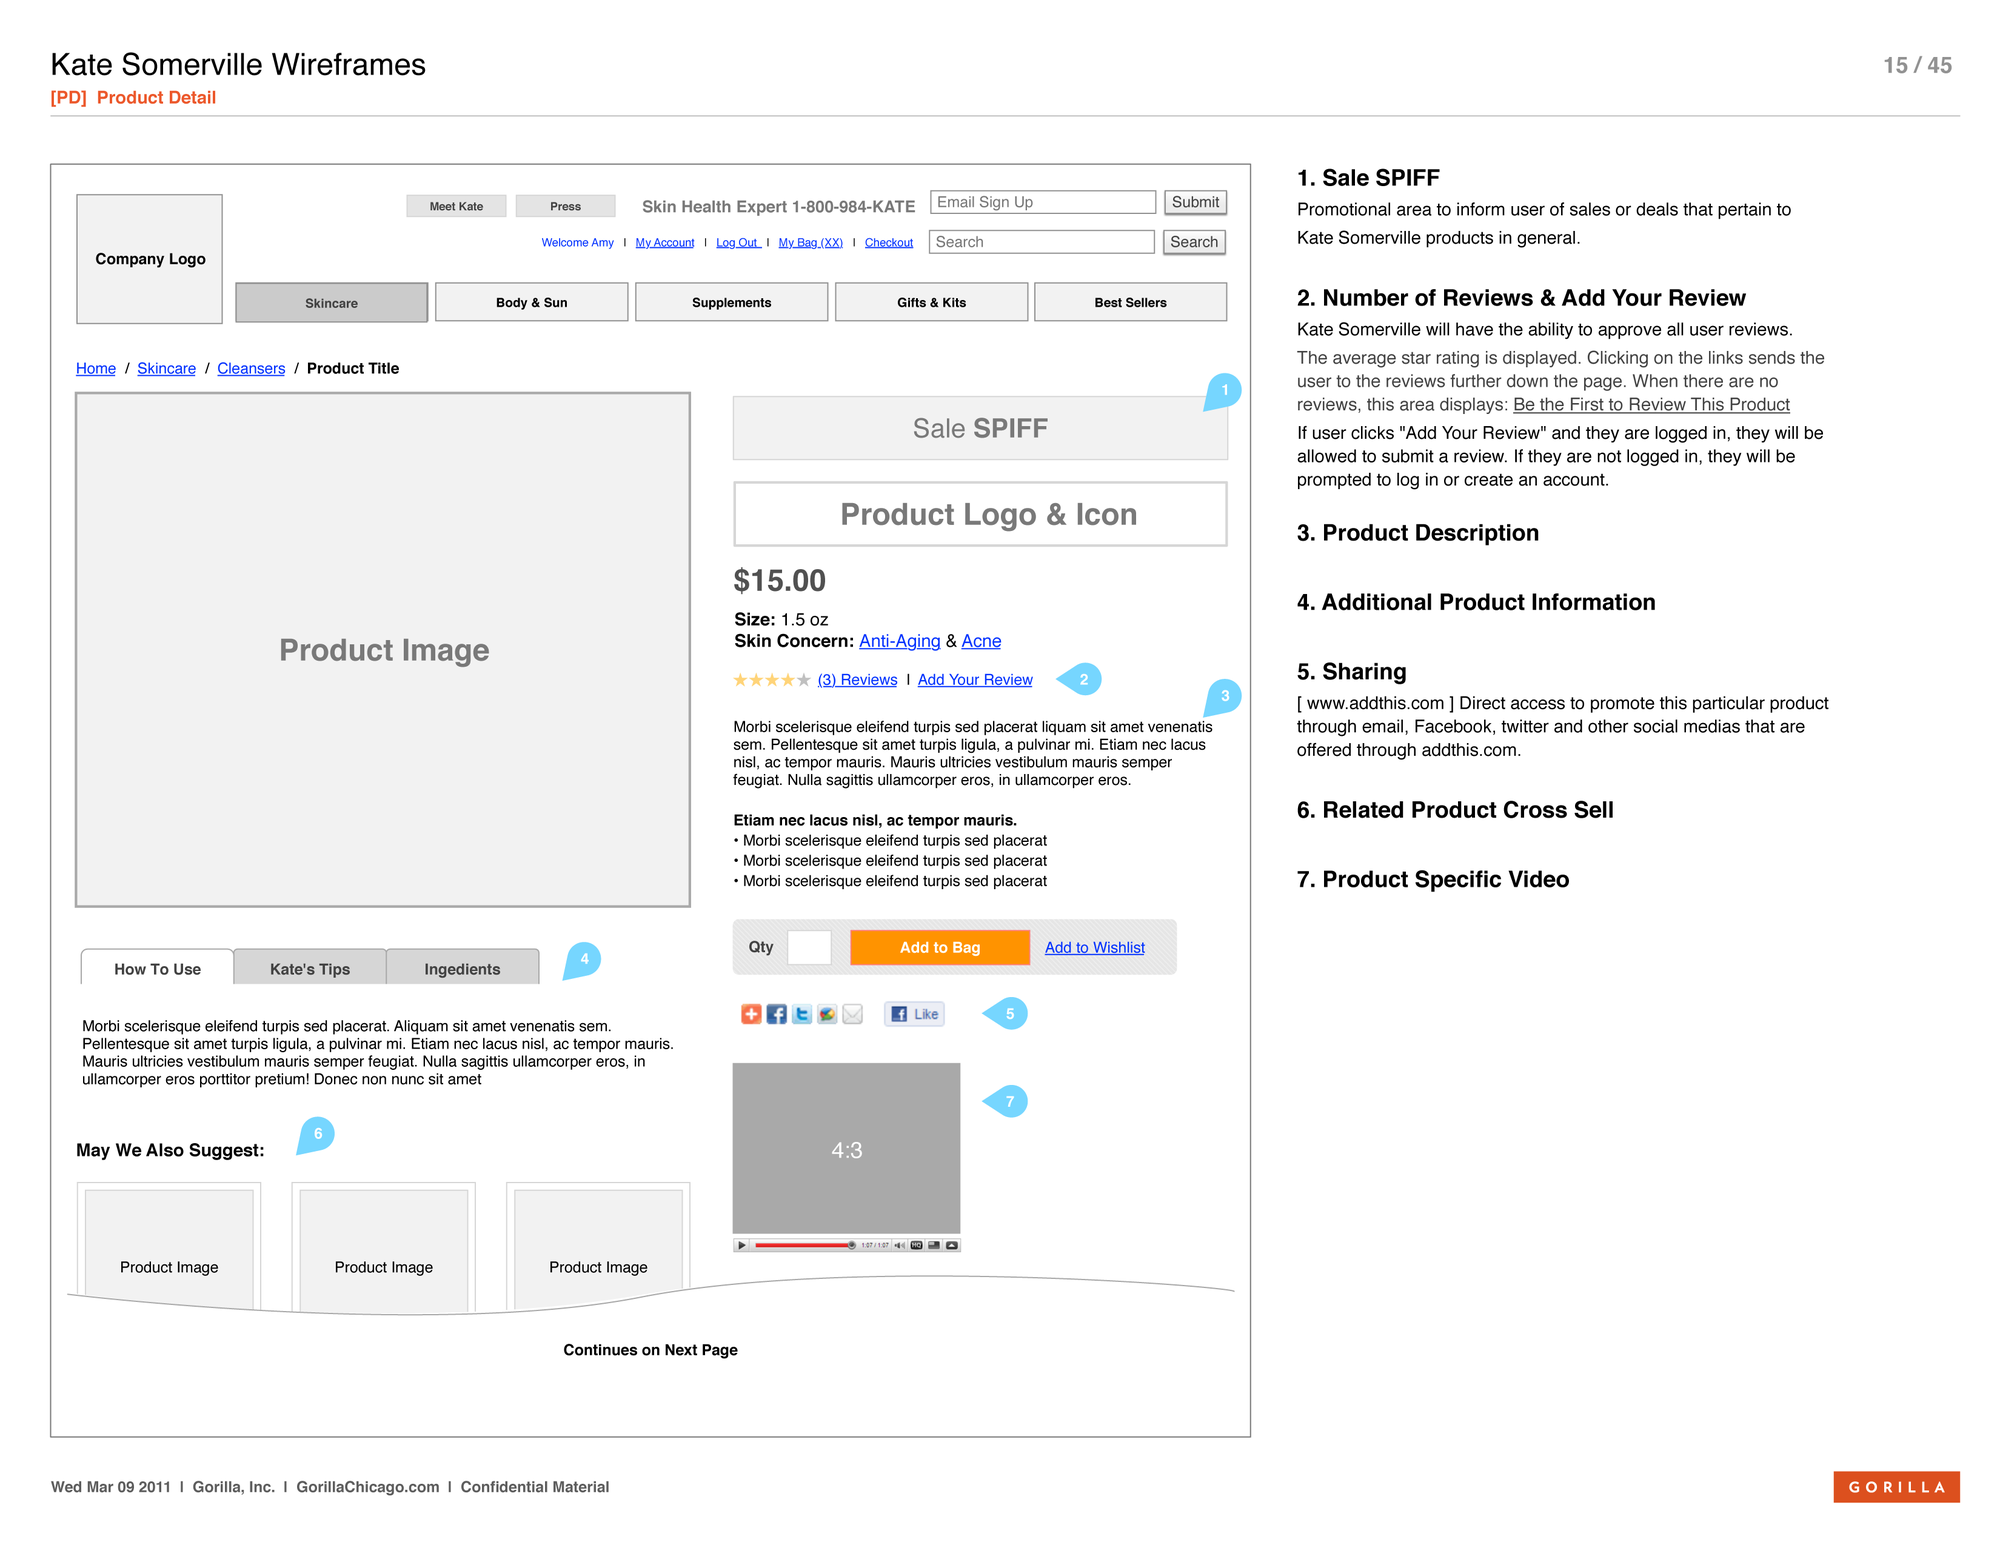
Task: Open the Meet Kate page
Action: click(456, 206)
